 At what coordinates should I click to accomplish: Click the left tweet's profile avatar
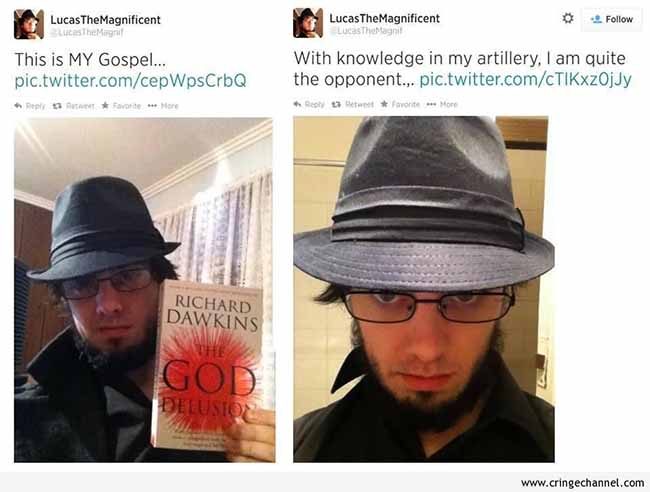click(x=29, y=24)
